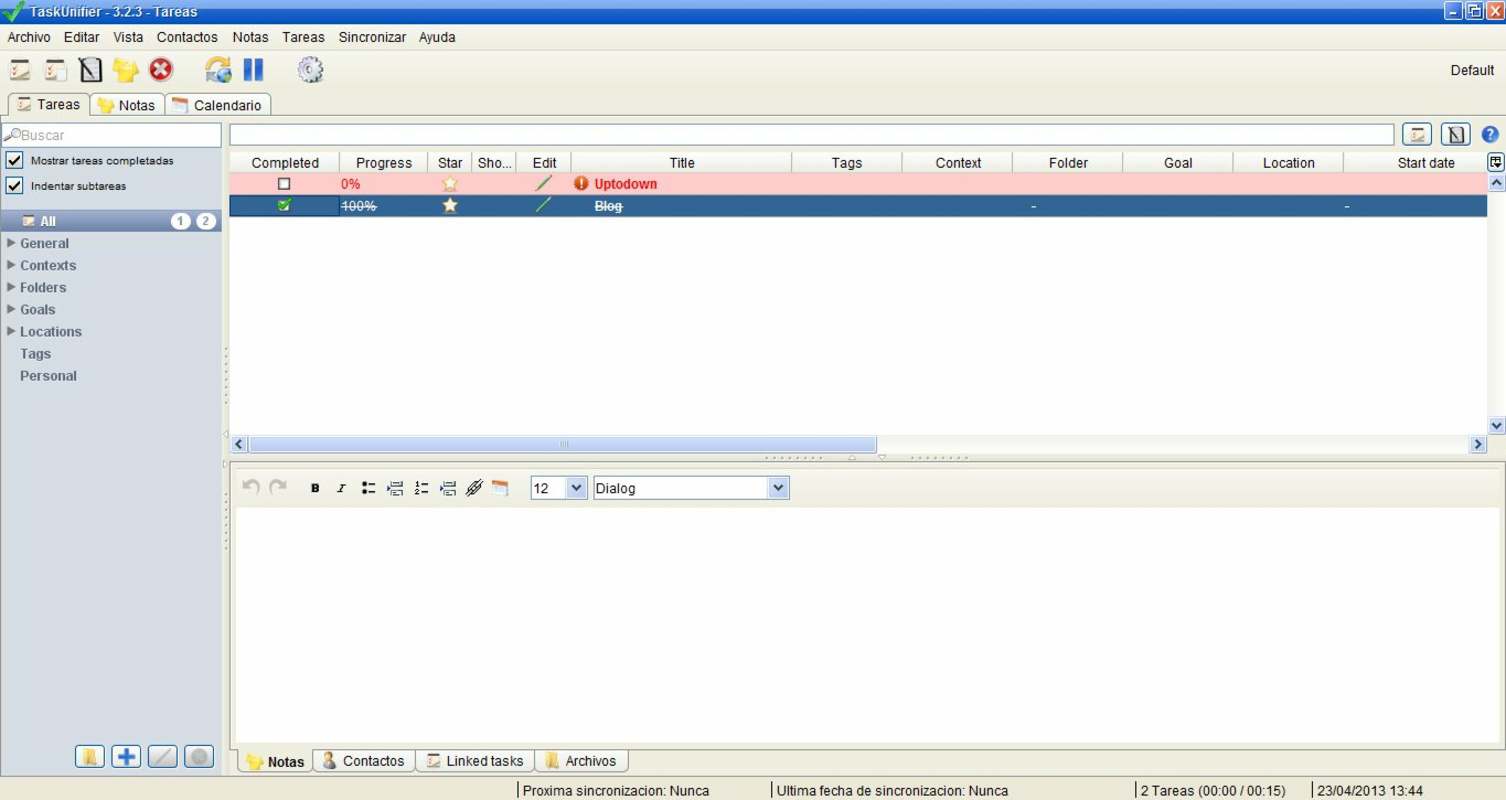Select the Add Task toolbar icon

click(x=20, y=69)
